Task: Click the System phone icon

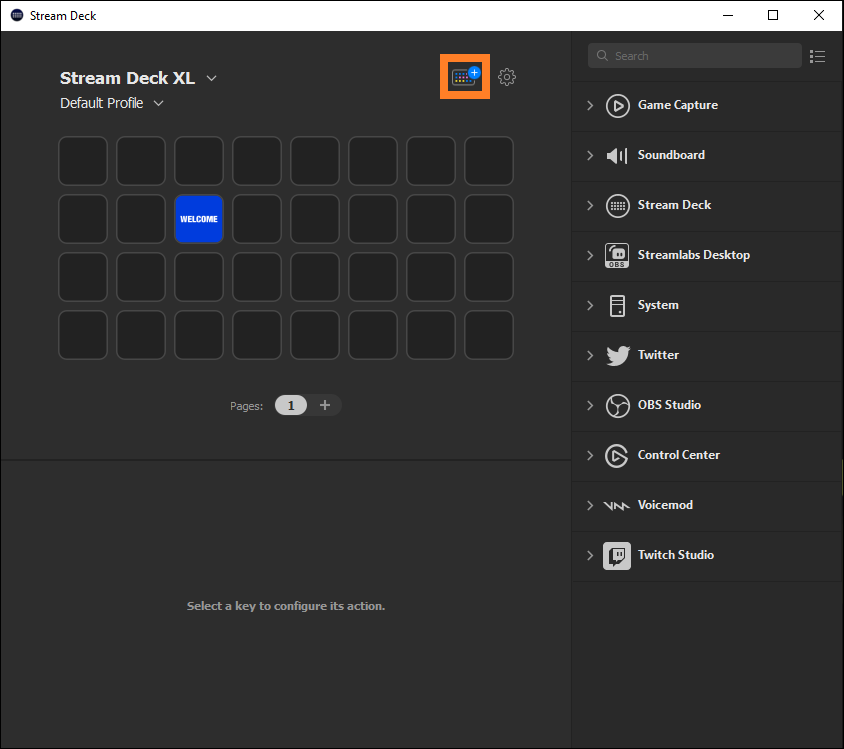Action: (618, 305)
